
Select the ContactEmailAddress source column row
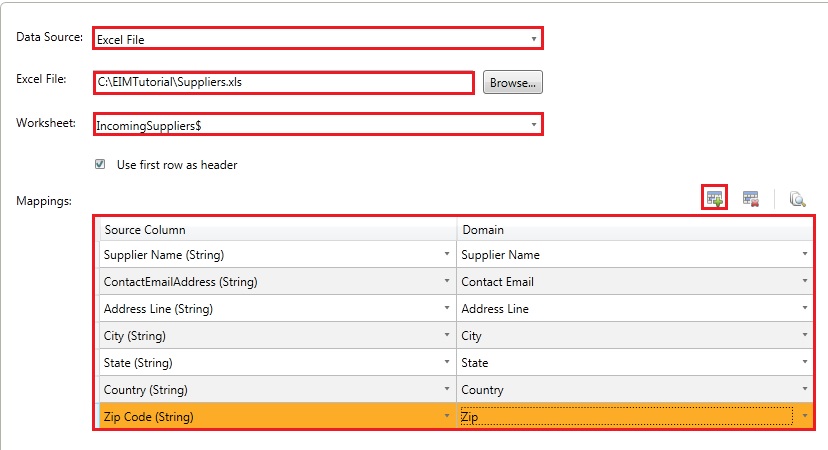270,282
